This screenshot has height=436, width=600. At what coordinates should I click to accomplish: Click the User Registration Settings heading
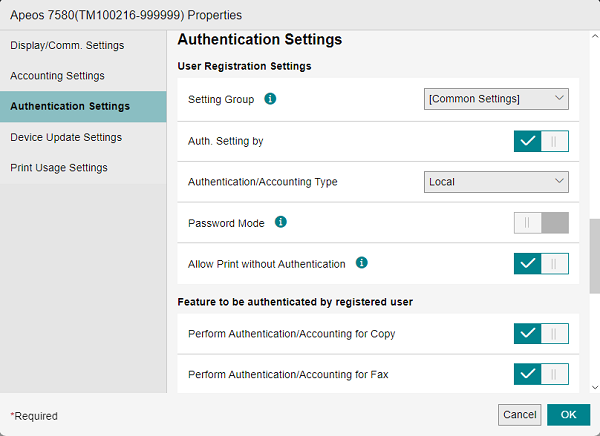pos(245,66)
